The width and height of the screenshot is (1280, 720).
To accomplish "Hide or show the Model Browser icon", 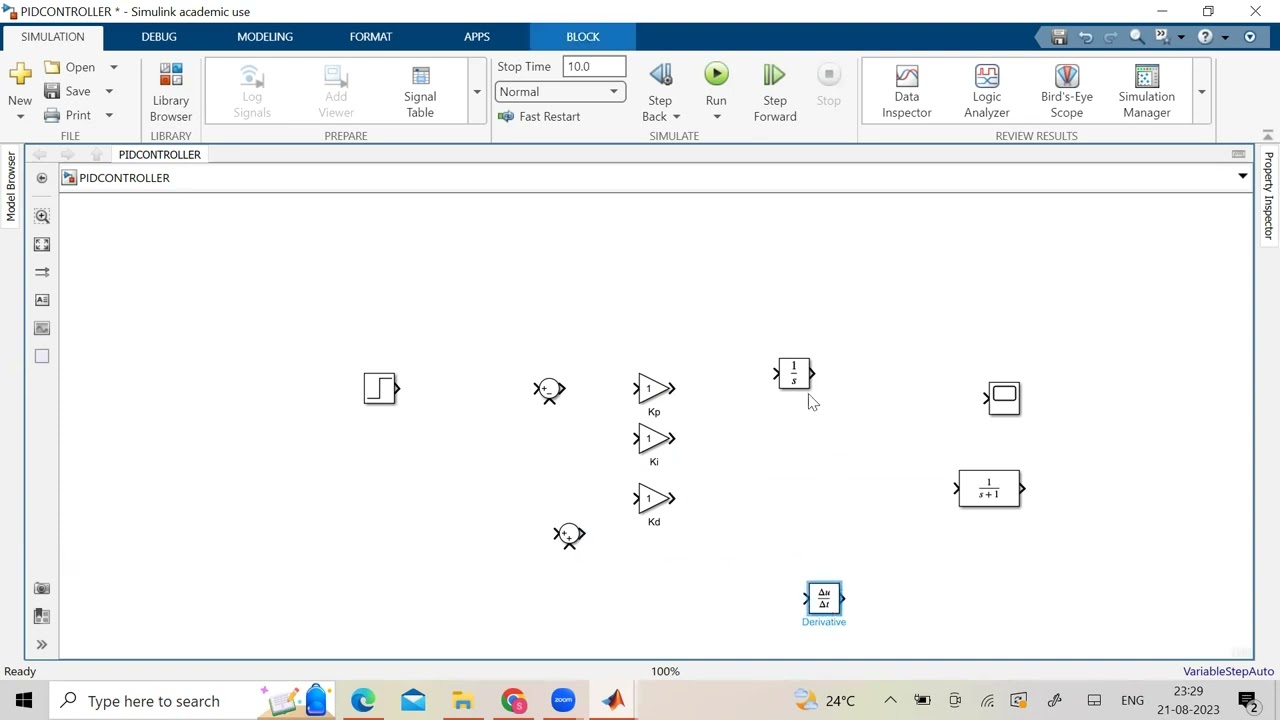I will (42, 178).
